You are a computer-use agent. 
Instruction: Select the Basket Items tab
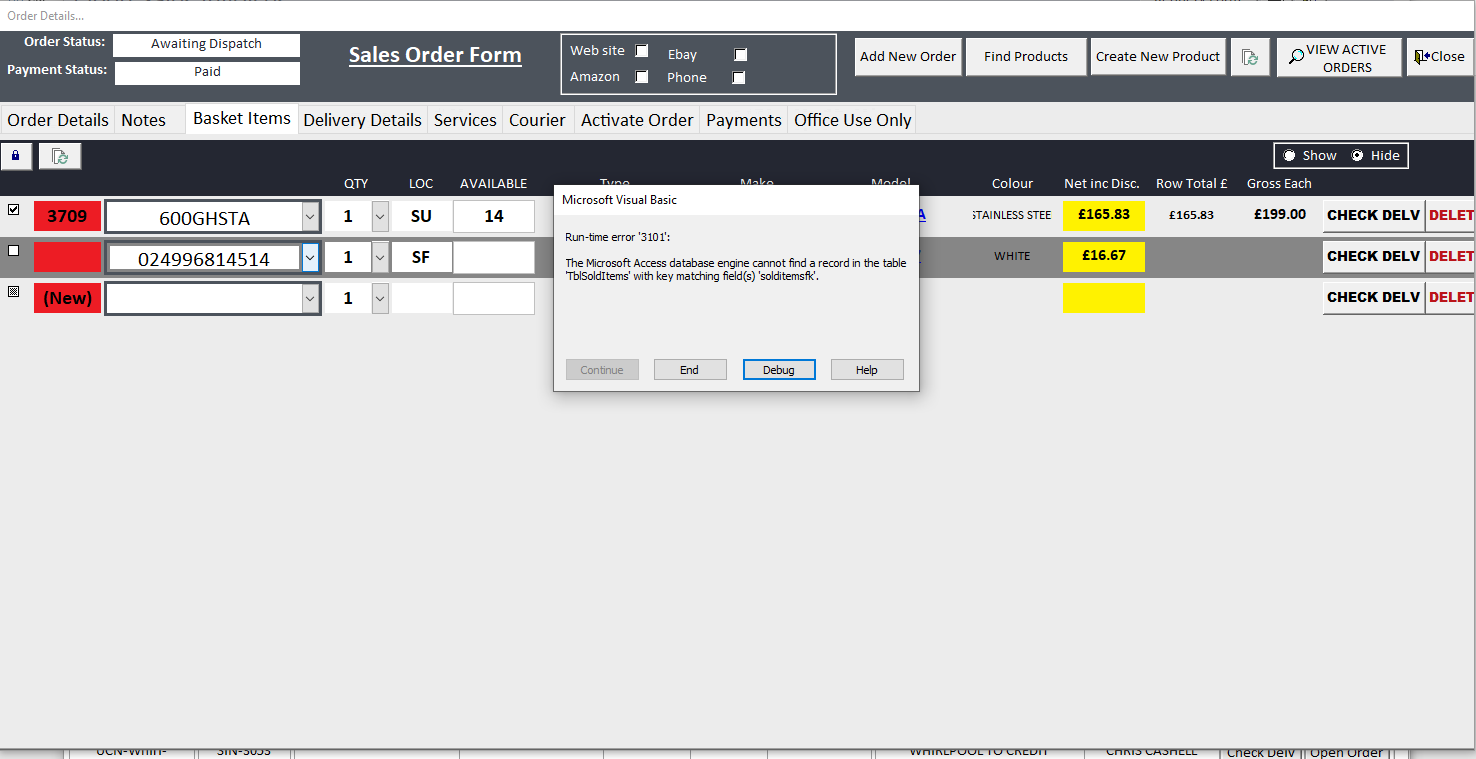(x=242, y=118)
